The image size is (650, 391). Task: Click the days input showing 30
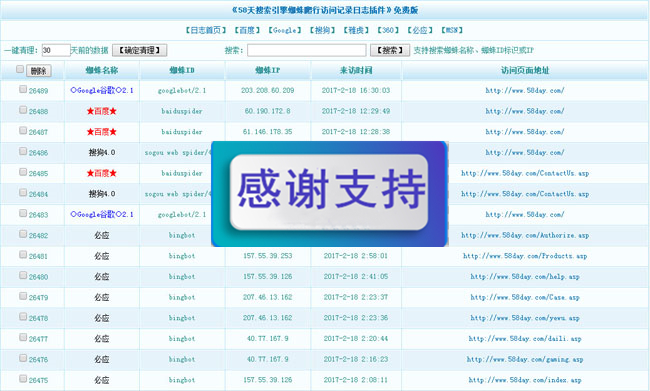click(x=56, y=50)
